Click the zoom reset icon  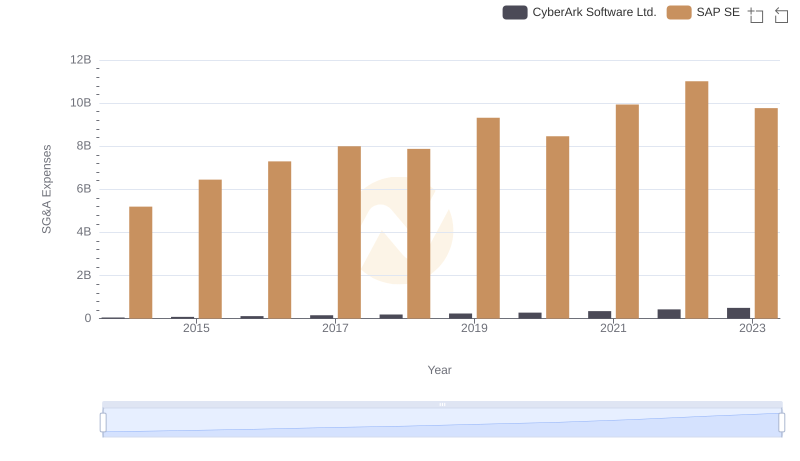(781, 15)
